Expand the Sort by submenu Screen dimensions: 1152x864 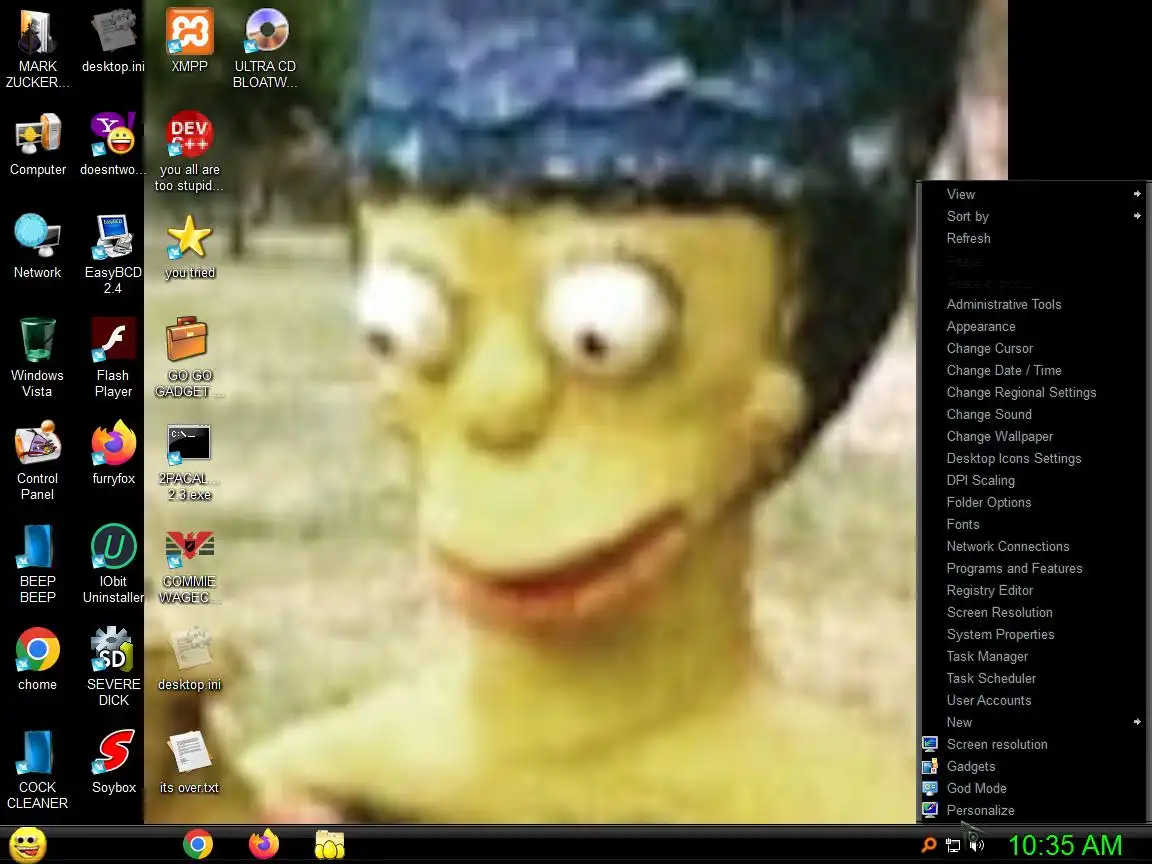1034,216
